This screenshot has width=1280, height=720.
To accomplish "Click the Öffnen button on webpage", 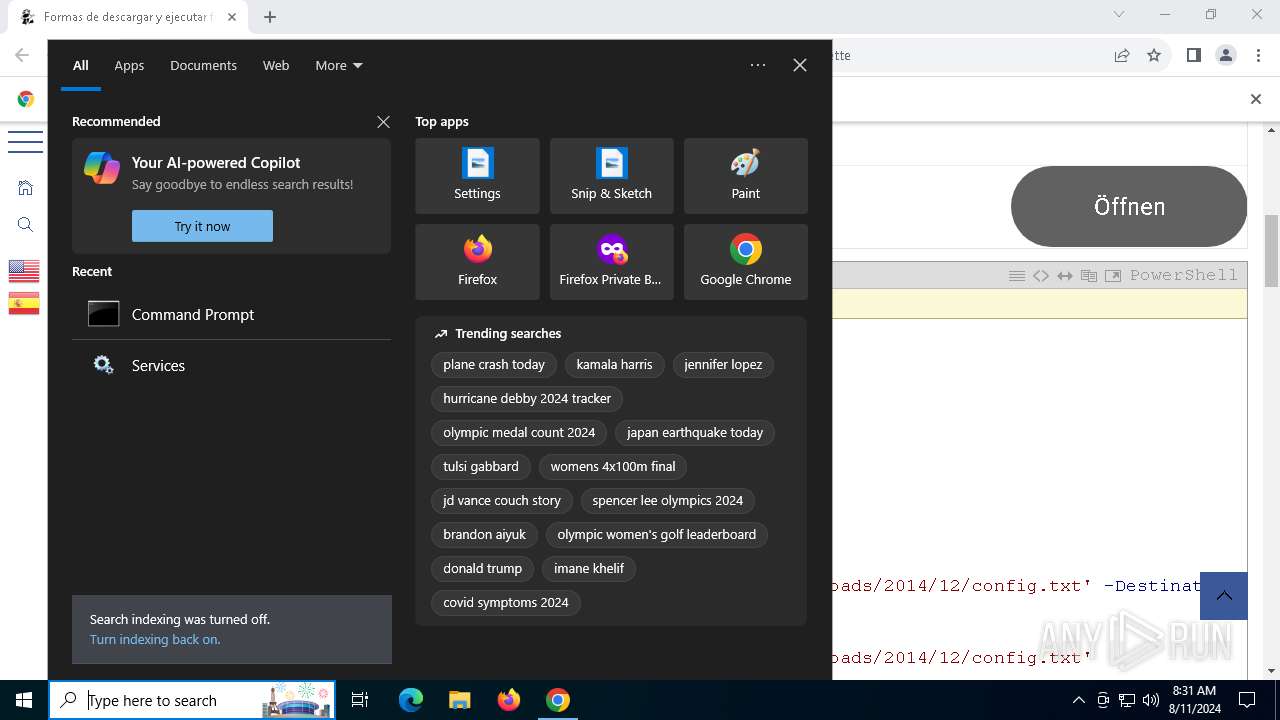I will 1129,206.
